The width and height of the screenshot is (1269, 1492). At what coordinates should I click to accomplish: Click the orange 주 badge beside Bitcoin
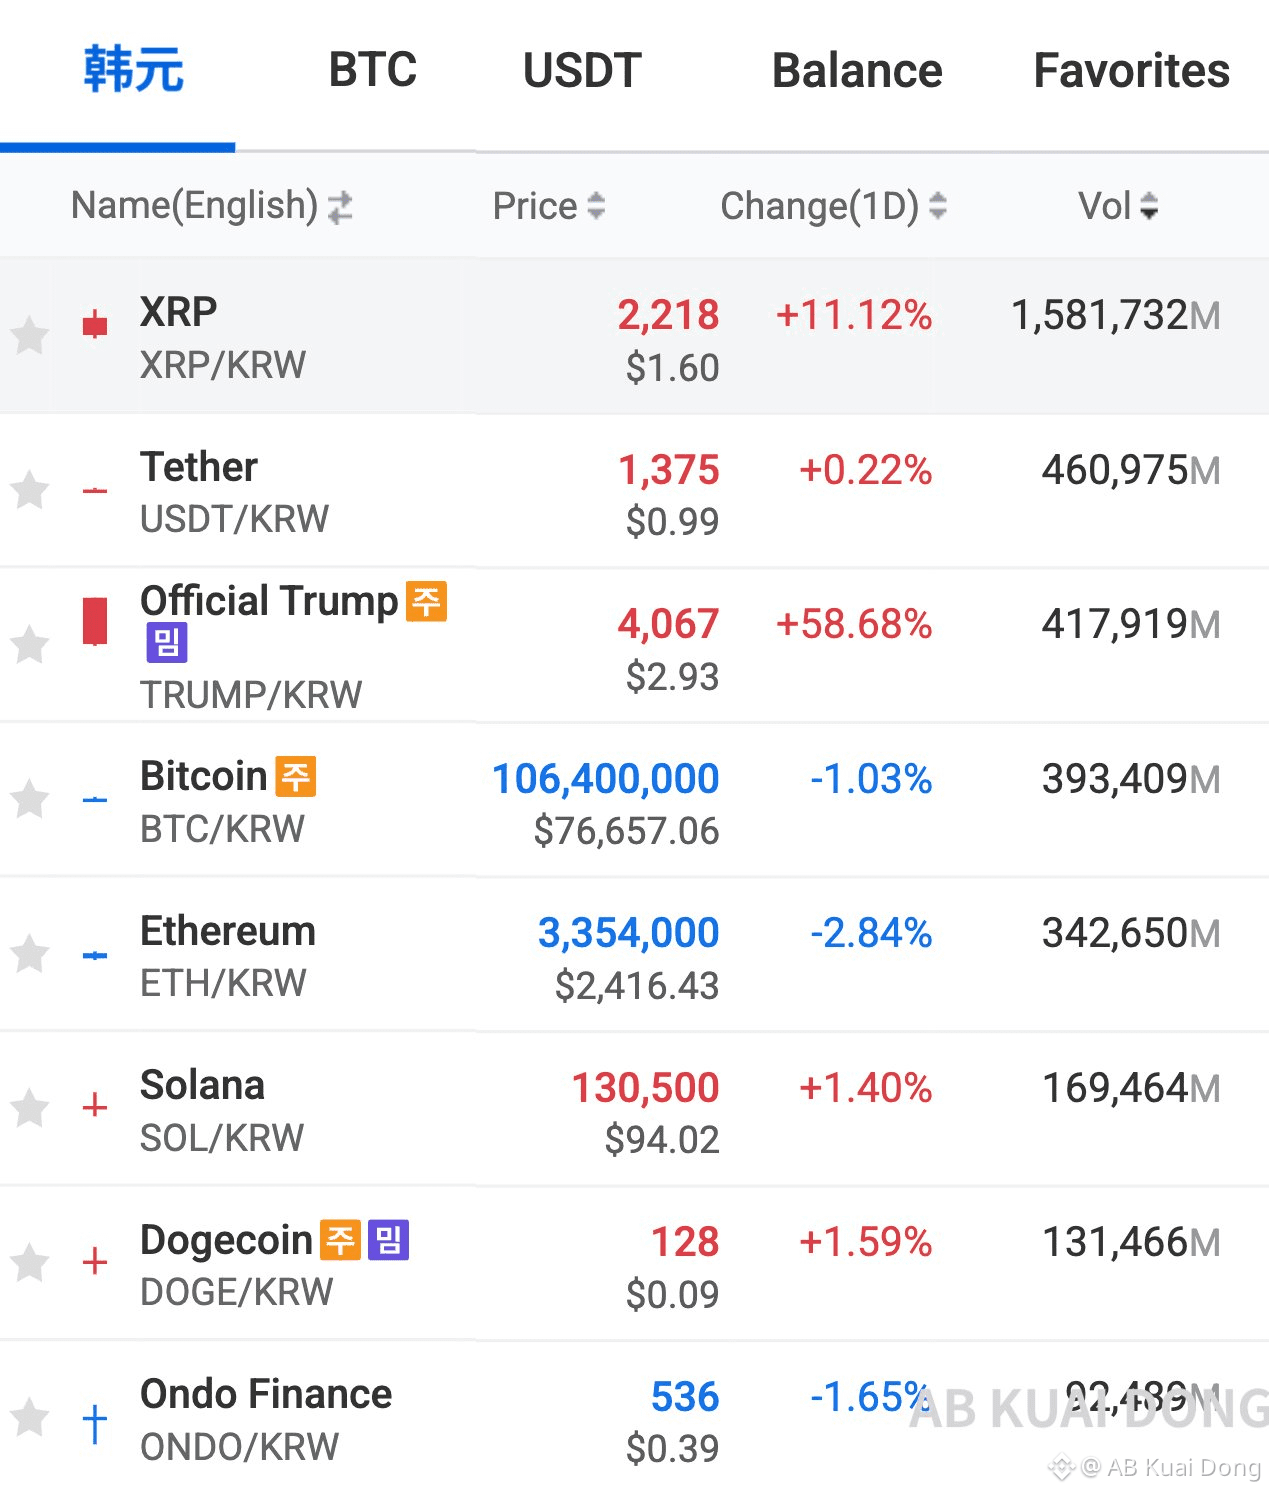pos(296,776)
